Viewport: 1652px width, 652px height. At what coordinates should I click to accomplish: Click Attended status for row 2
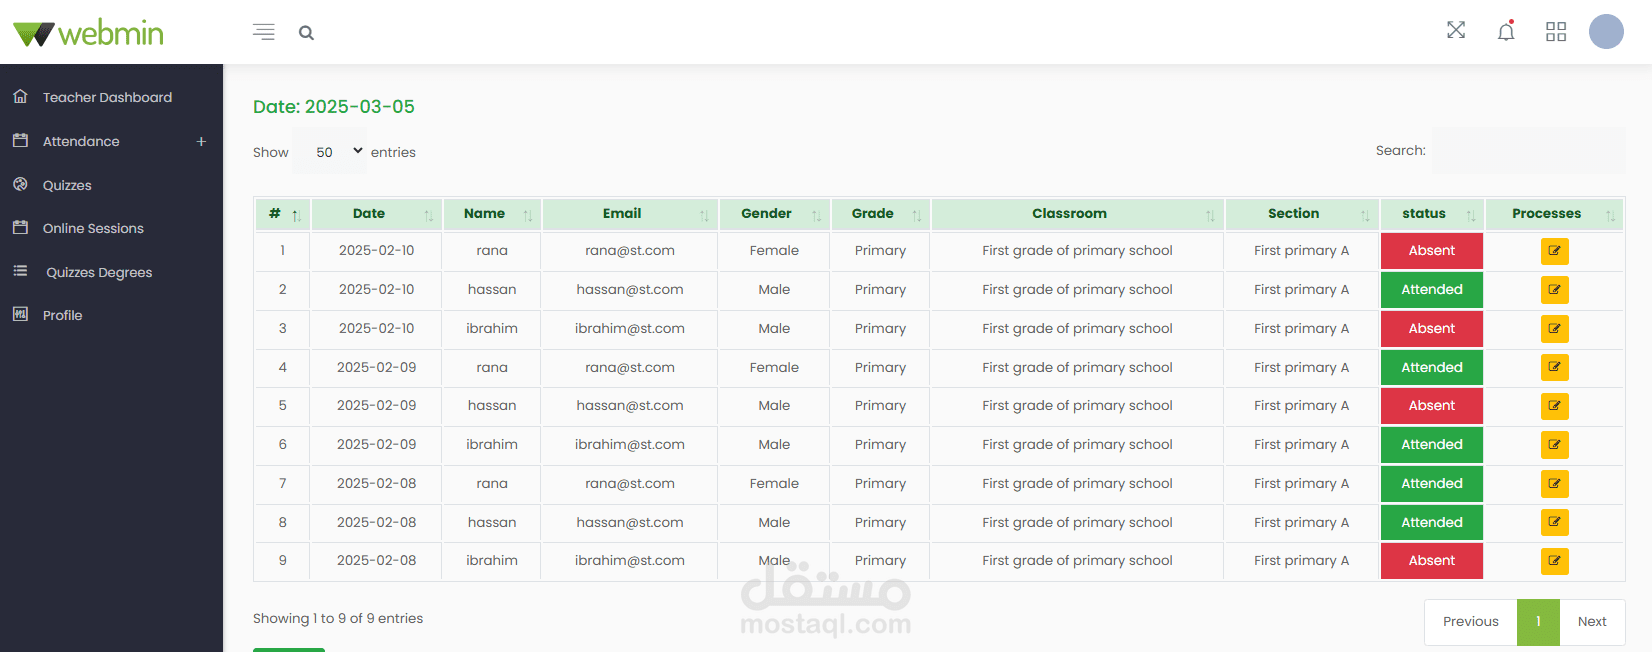pyautogui.click(x=1432, y=290)
